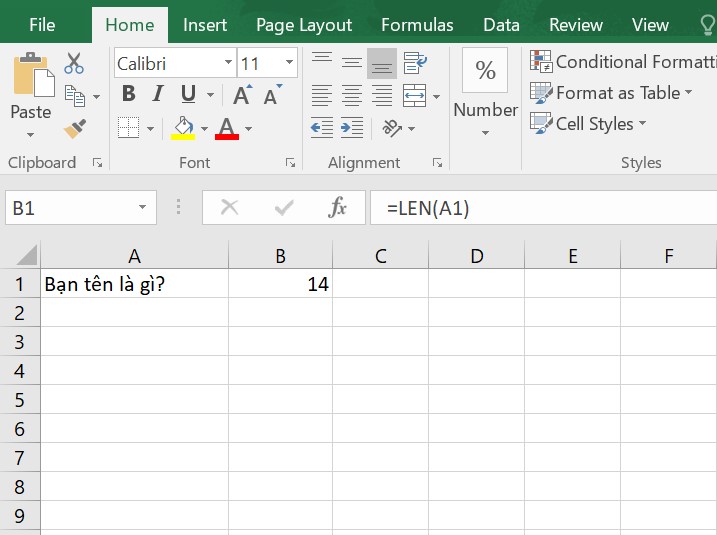Image resolution: width=717 pixels, height=535 pixels.
Task: Open Format as Table gallery
Action: coord(611,93)
